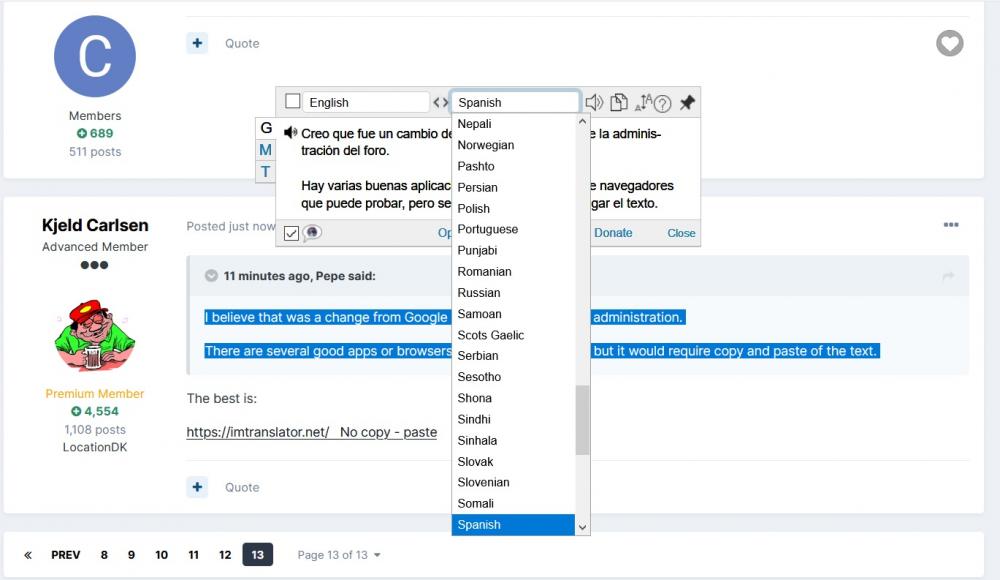Collapse the quoted Pepe message using chevron
This screenshot has height=580, width=1000.
211,276
